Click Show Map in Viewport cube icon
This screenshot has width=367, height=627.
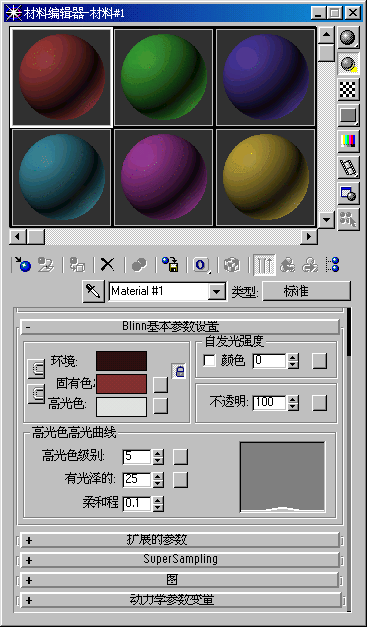(231, 265)
